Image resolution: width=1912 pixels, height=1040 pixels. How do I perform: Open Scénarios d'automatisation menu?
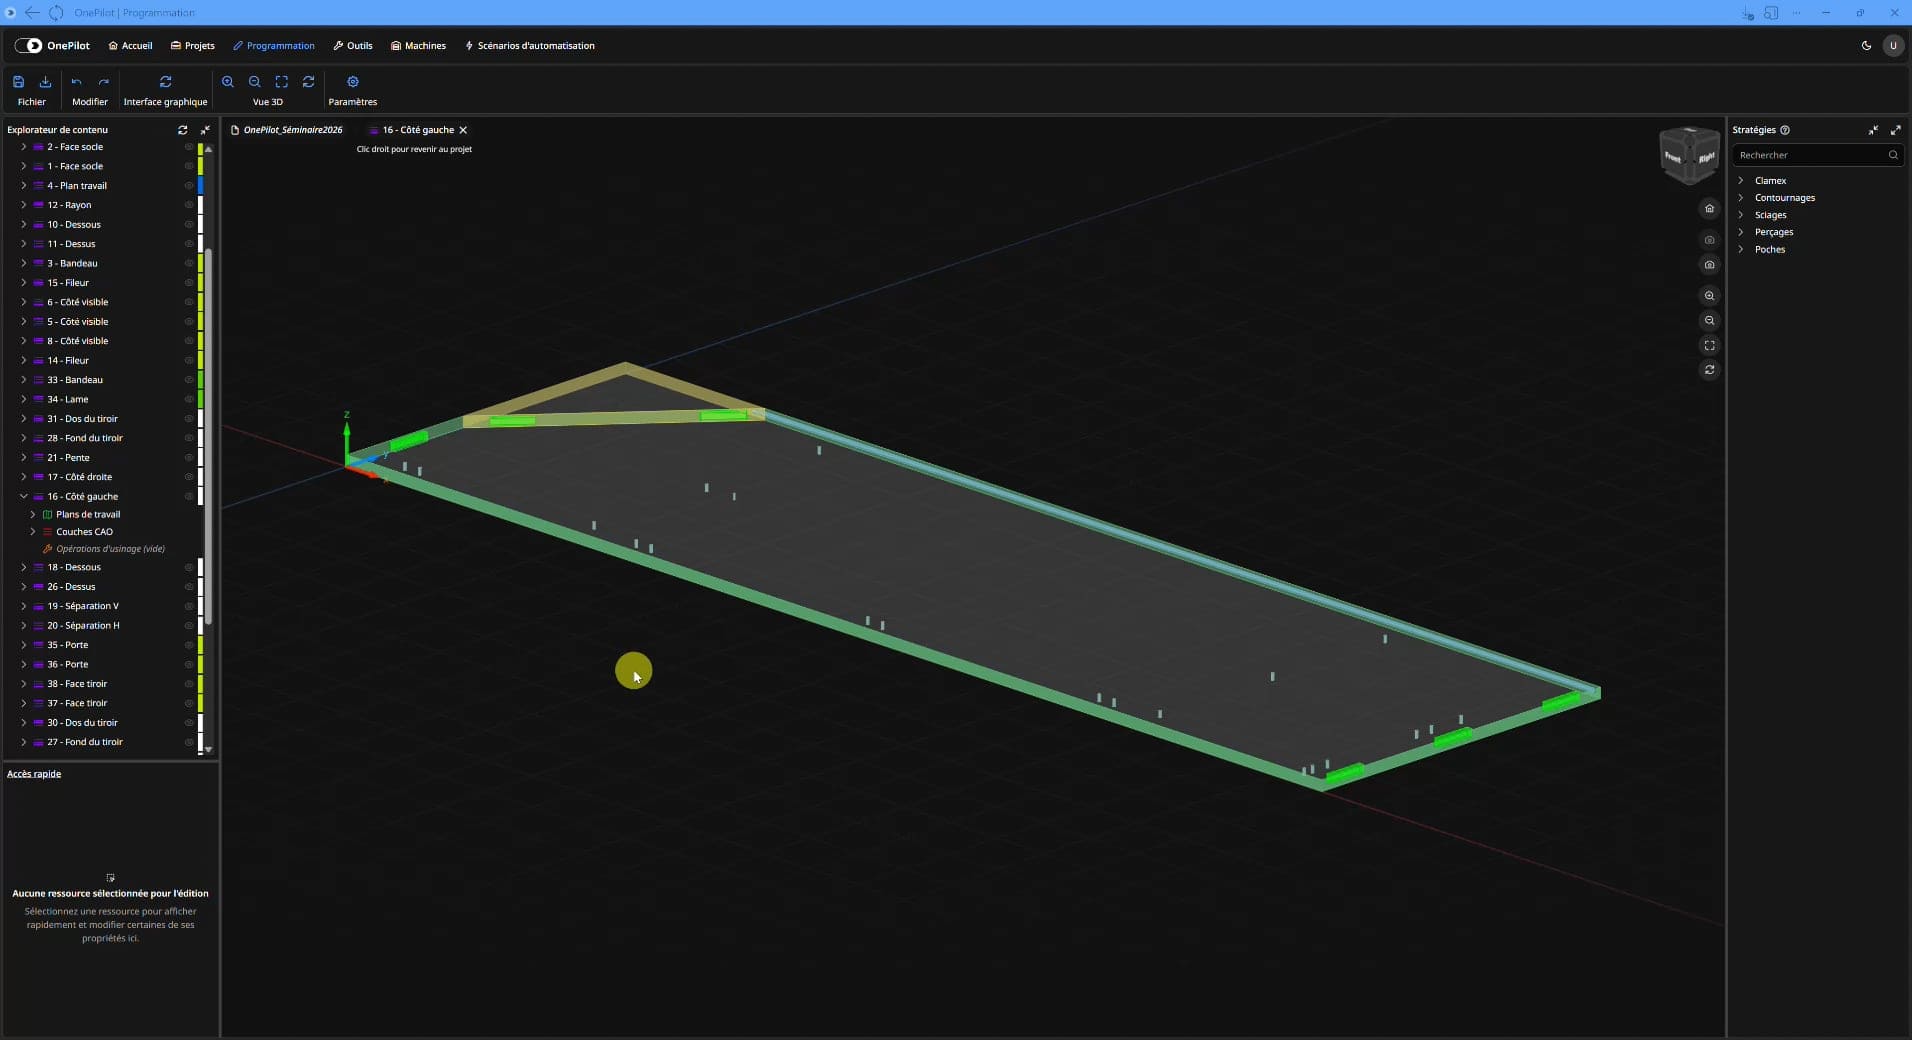[530, 46]
